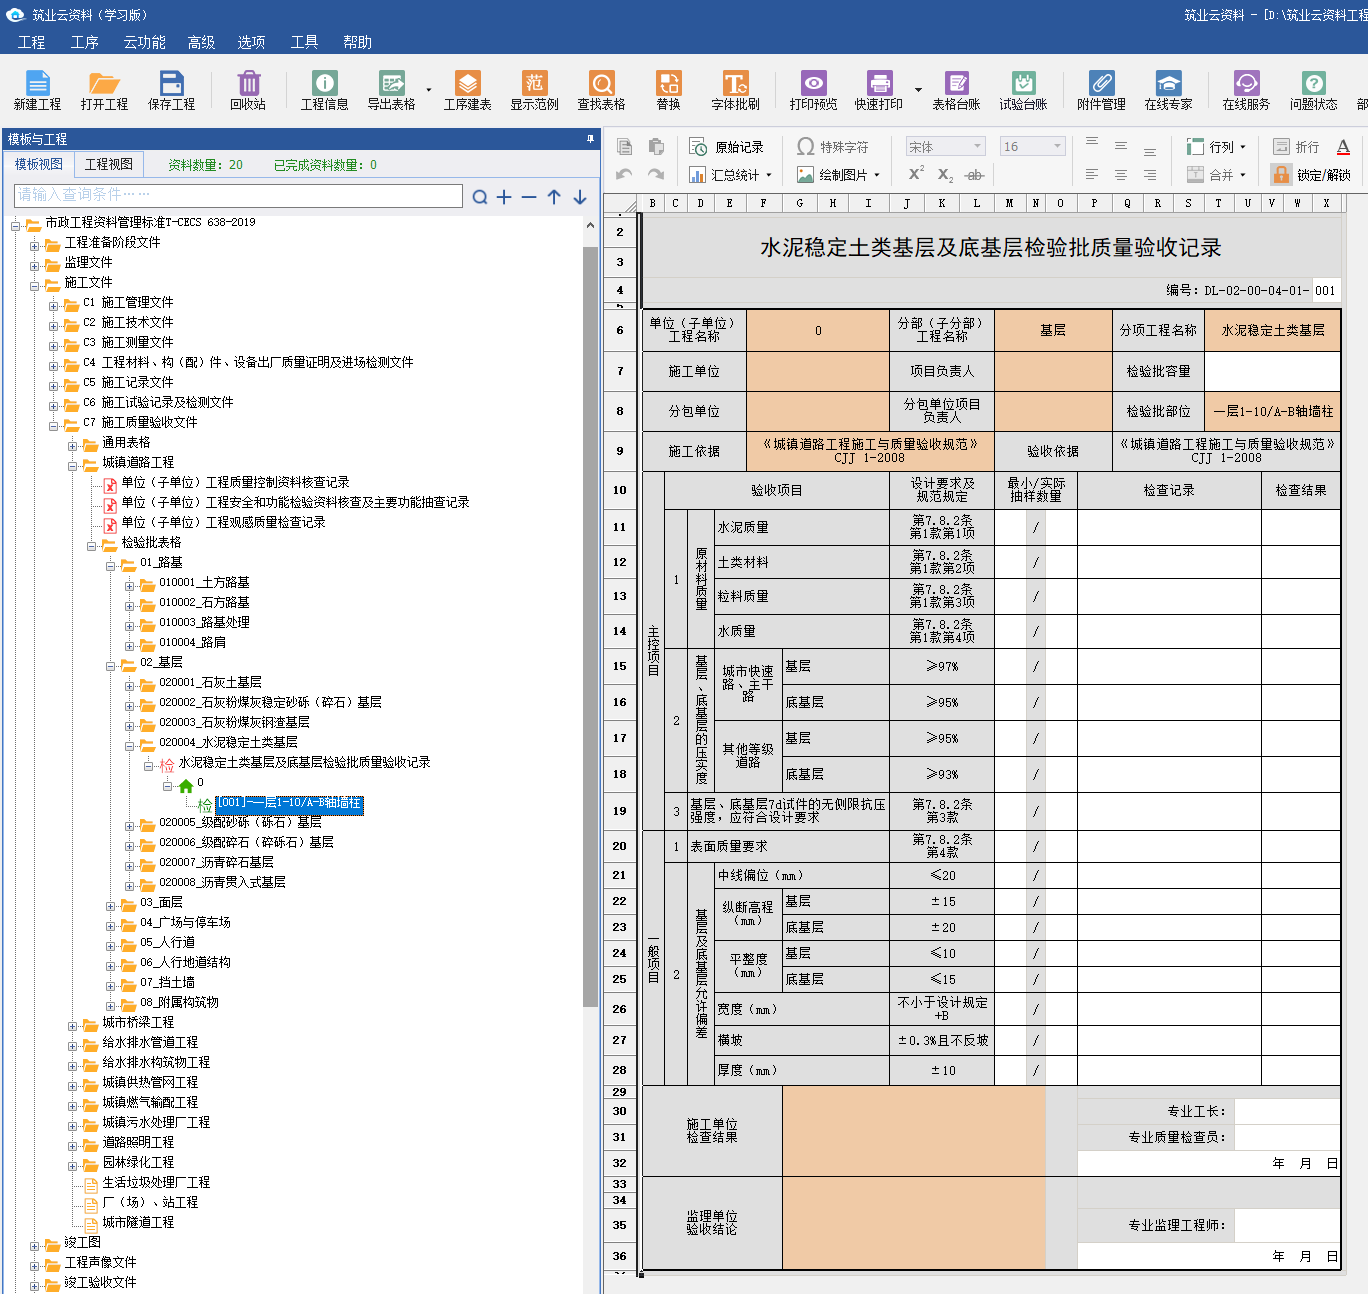This screenshot has height=1294, width=1368.
Task: Switch to the 工程视图 tab
Action: (x=109, y=164)
